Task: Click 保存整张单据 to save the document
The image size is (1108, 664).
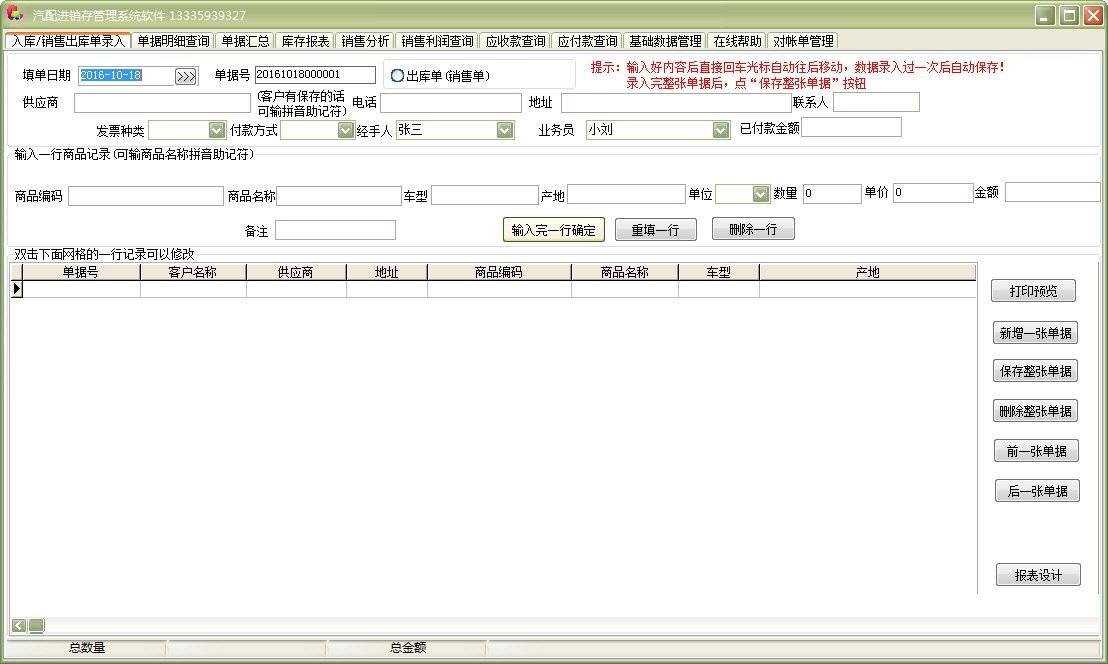Action: click(x=1035, y=371)
